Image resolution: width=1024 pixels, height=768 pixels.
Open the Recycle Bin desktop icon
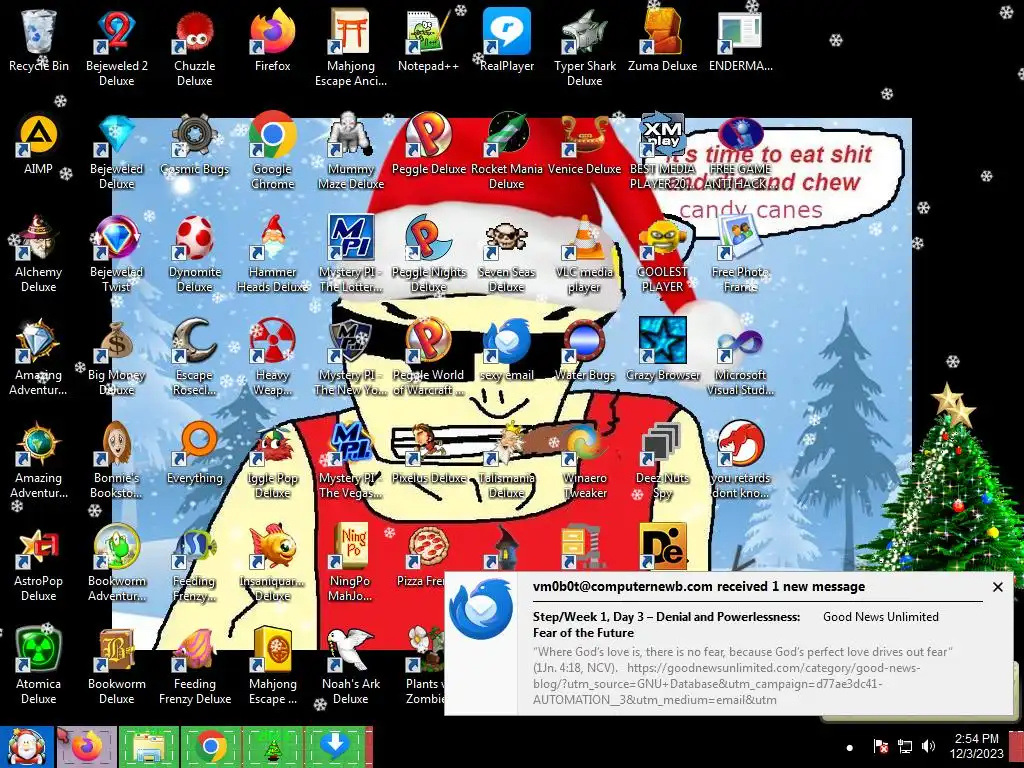(39, 41)
